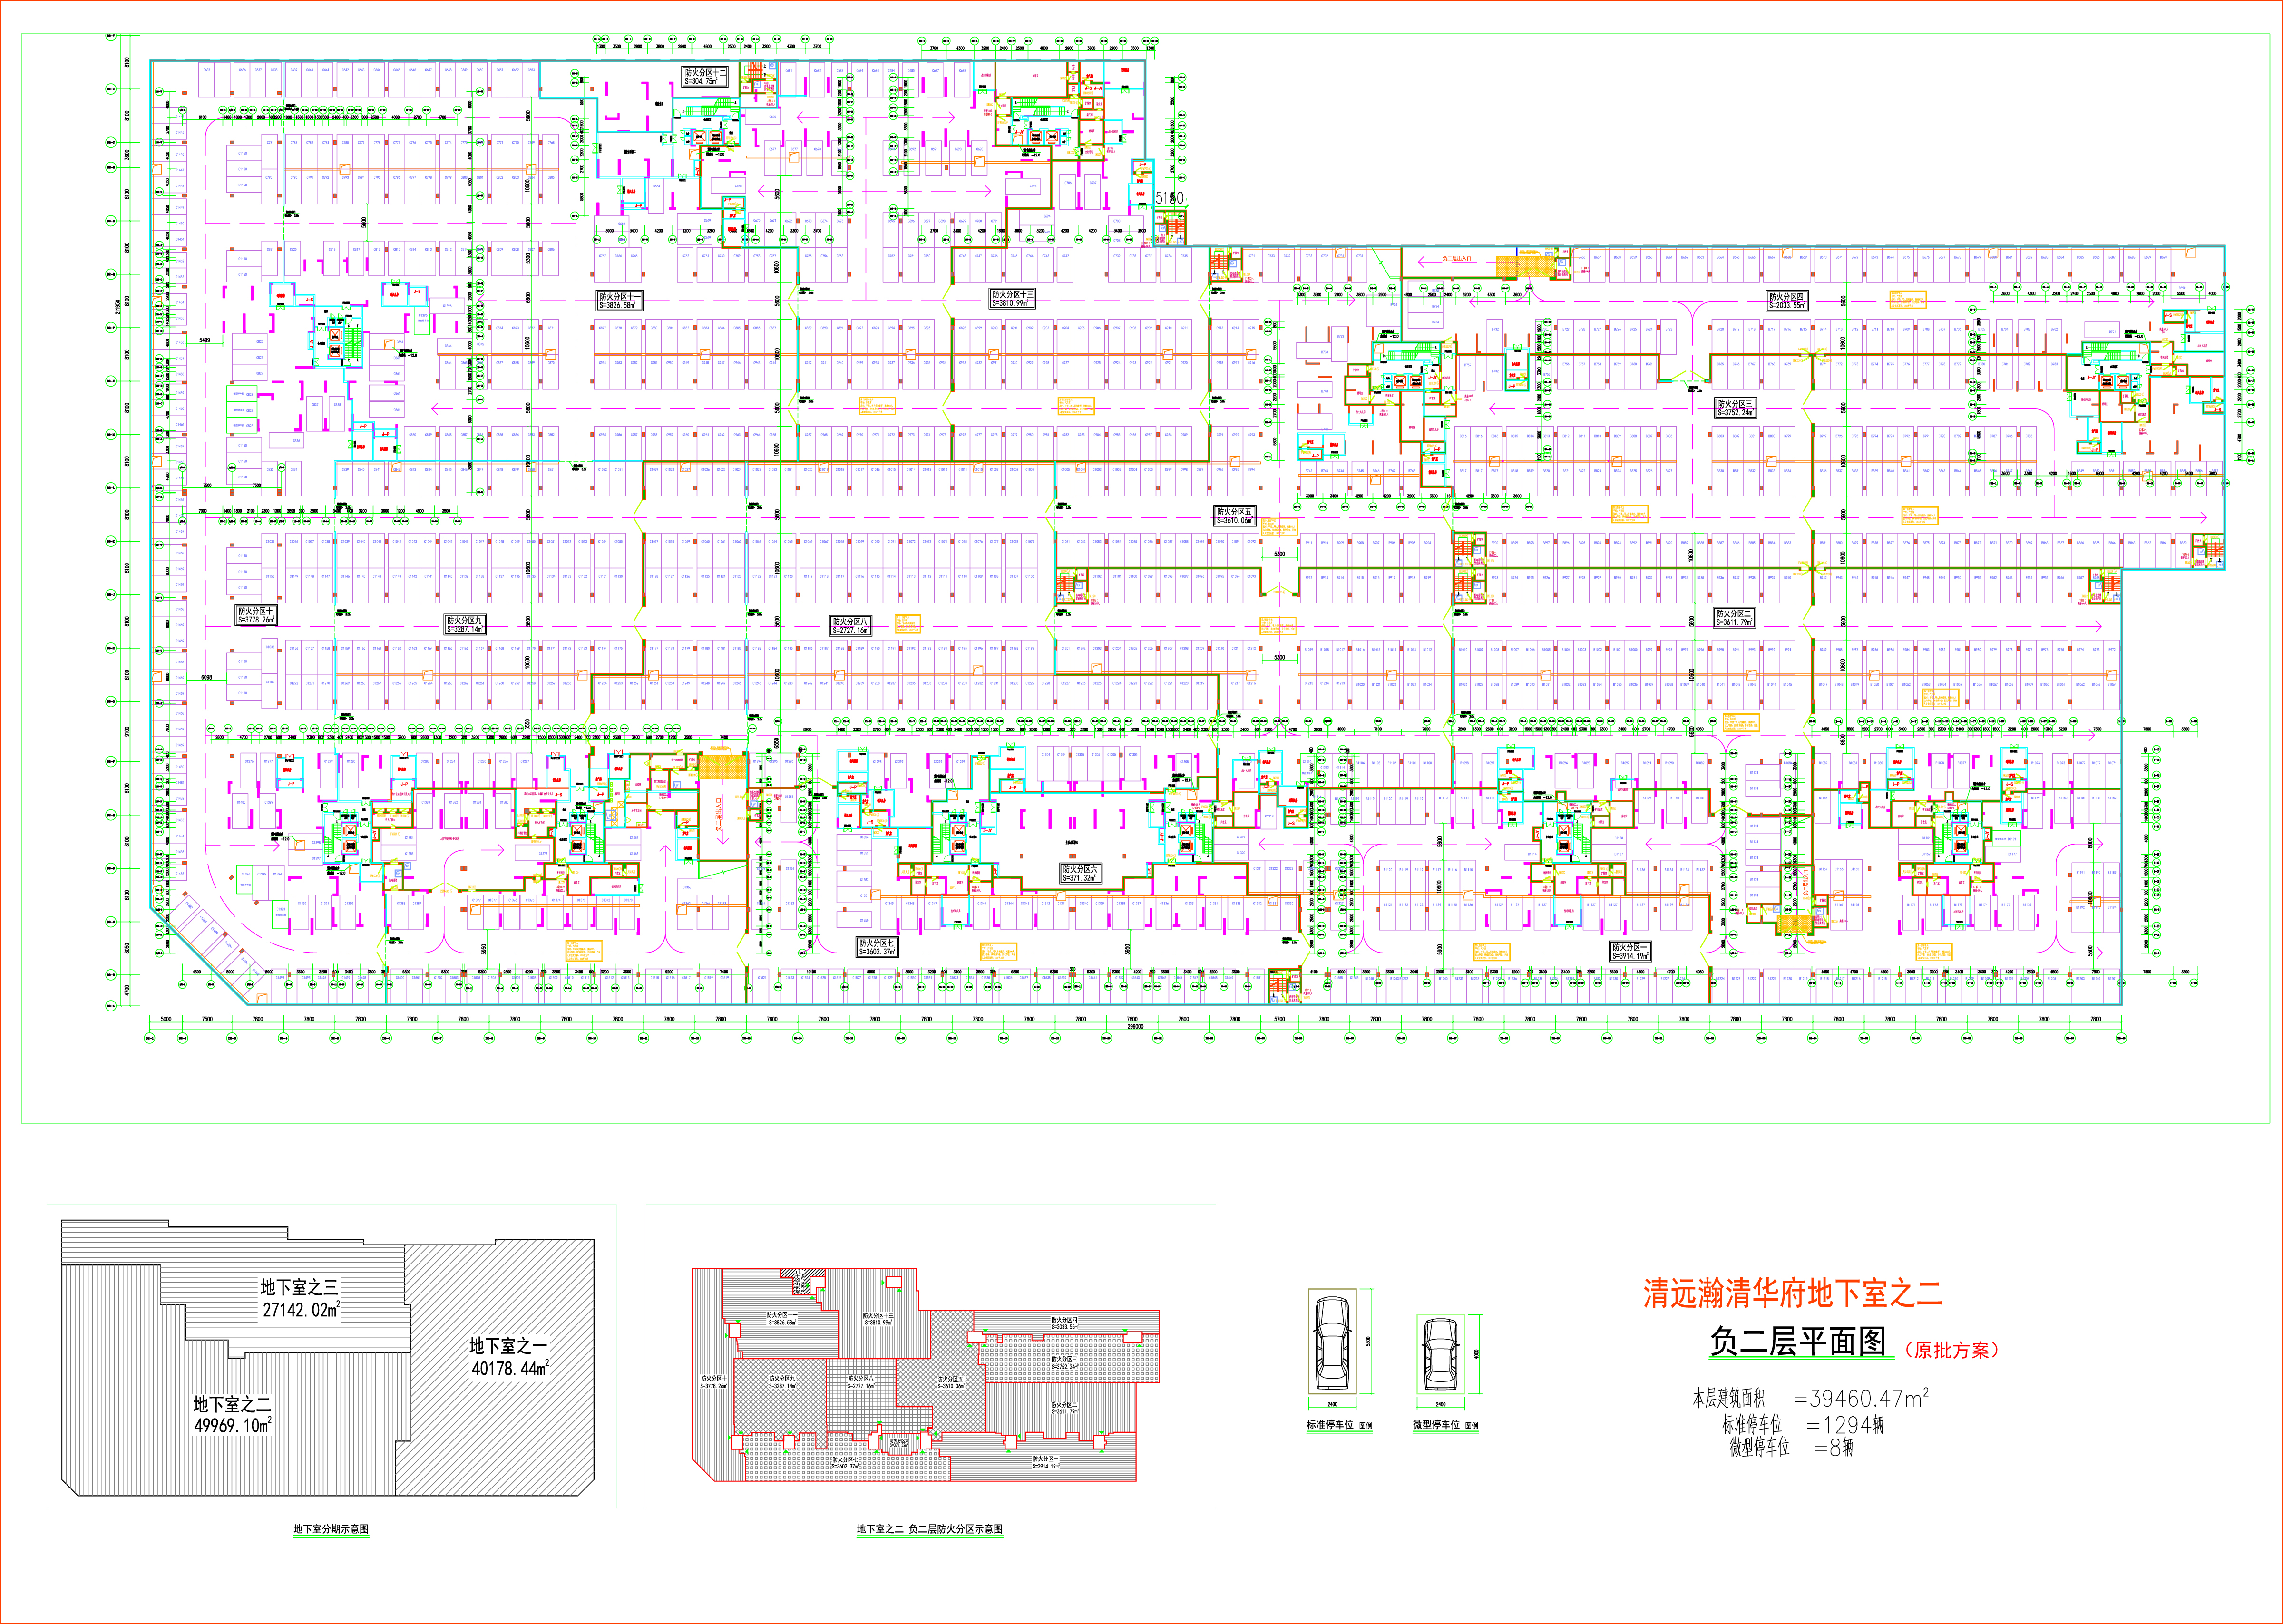Click 防火分区九 S=3287.14 label in main plan

[465, 625]
